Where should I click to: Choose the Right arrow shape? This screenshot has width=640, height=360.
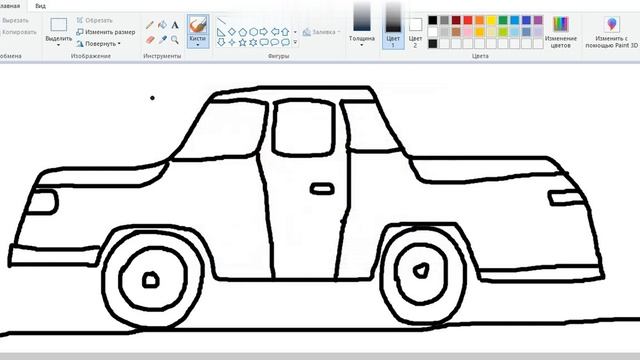(x=264, y=32)
